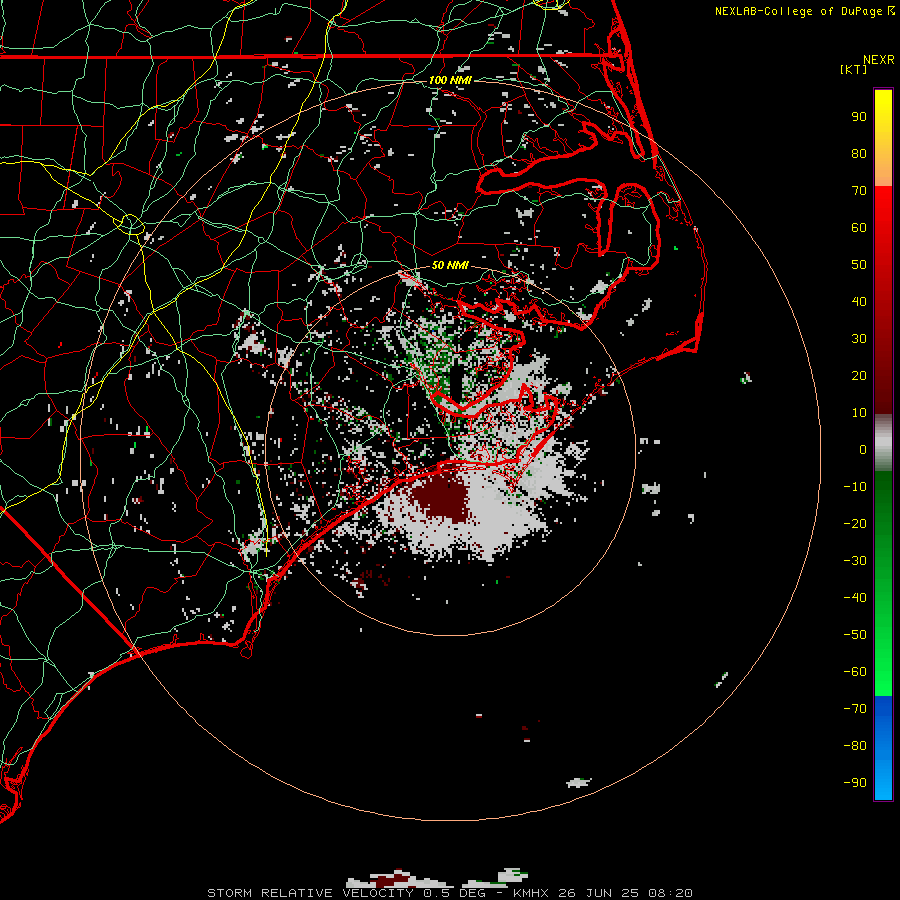The height and width of the screenshot is (900, 900).
Task: Click the [KT] units label above the scale
Action: (854, 69)
